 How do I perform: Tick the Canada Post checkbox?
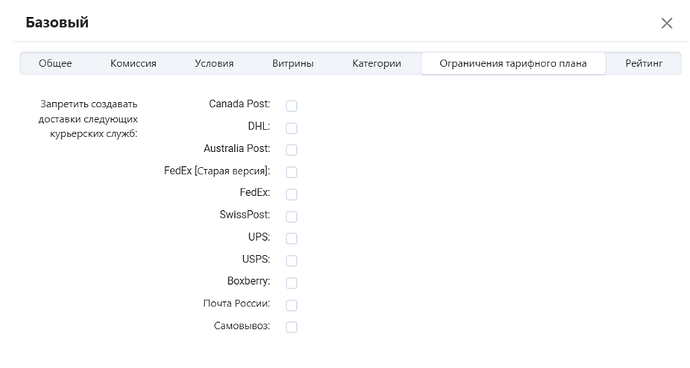click(291, 106)
